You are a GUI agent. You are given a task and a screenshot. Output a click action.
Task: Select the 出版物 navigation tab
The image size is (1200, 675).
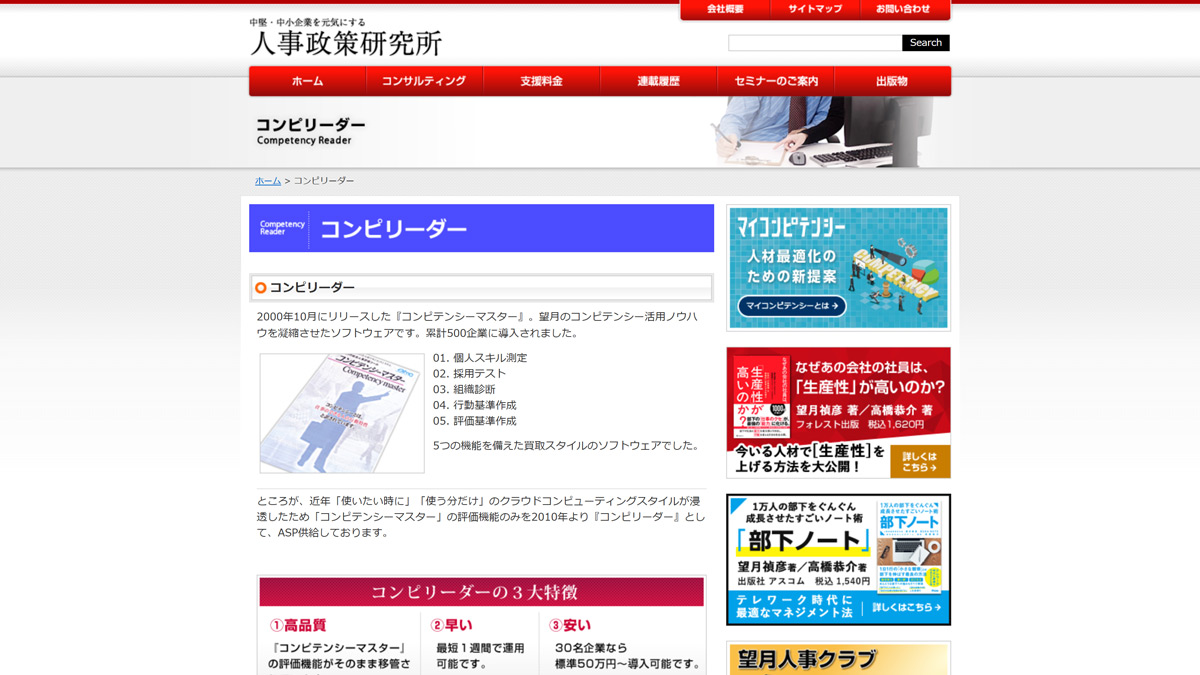[x=891, y=81]
